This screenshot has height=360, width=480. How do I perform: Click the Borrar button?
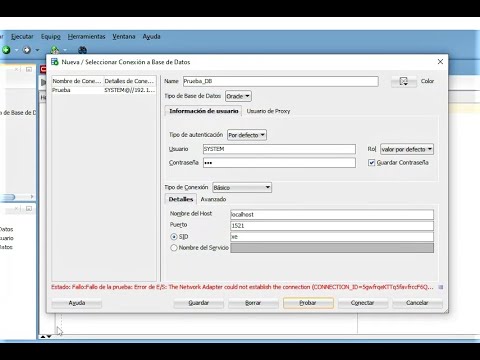point(253,303)
